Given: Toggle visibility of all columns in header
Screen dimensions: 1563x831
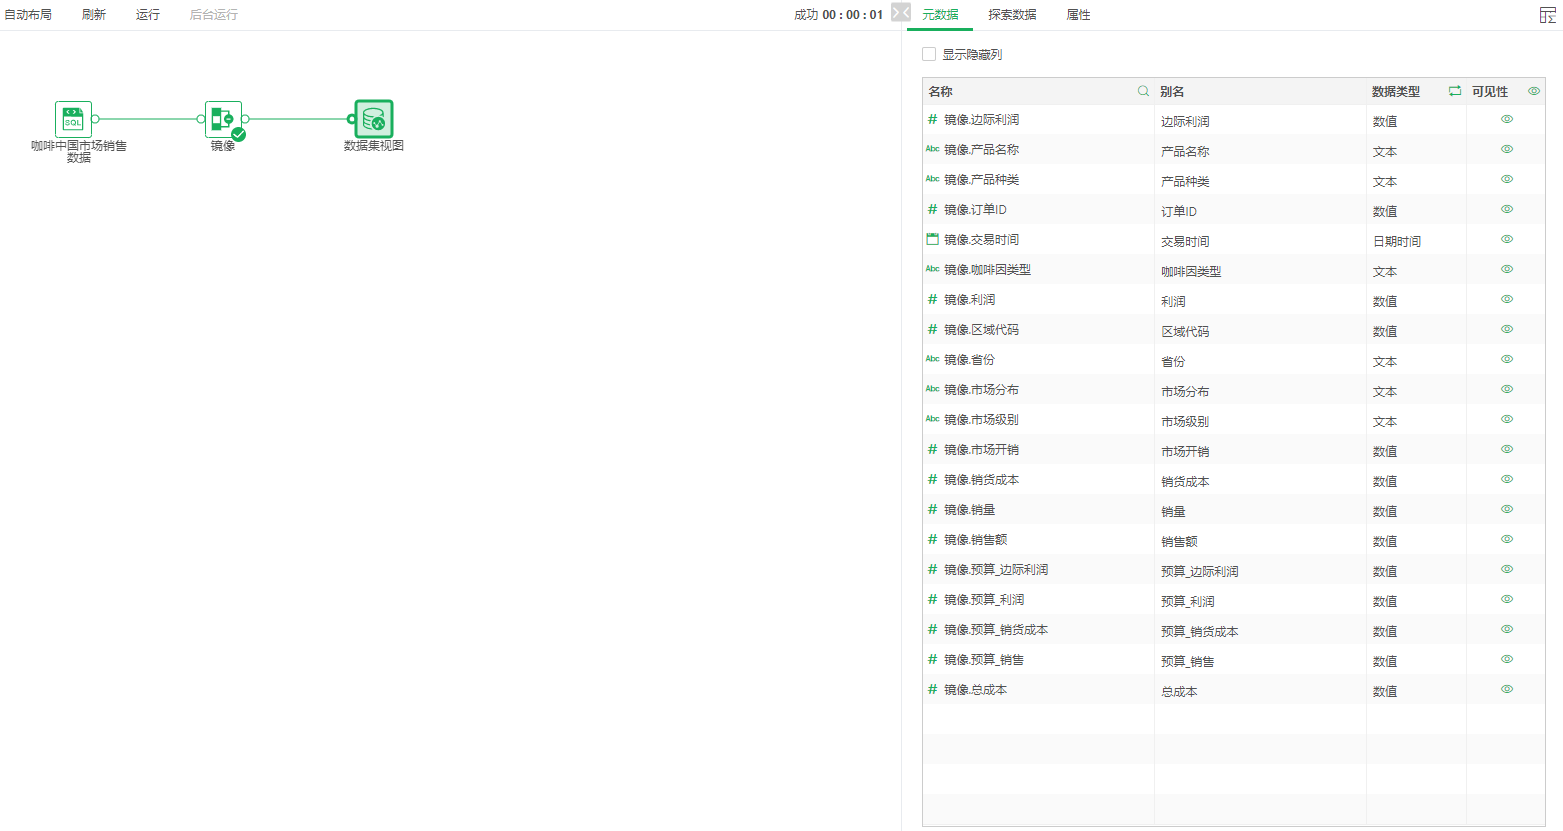Looking at the screenshot, I should (1534, 91).
